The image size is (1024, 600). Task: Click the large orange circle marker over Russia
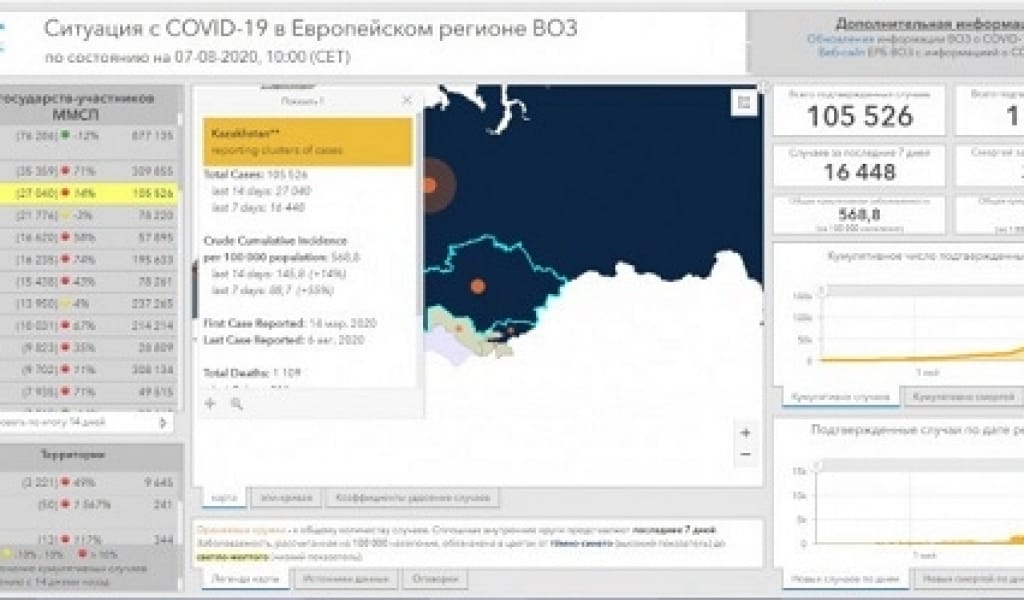pyautogui.click(x=432, y=185)
